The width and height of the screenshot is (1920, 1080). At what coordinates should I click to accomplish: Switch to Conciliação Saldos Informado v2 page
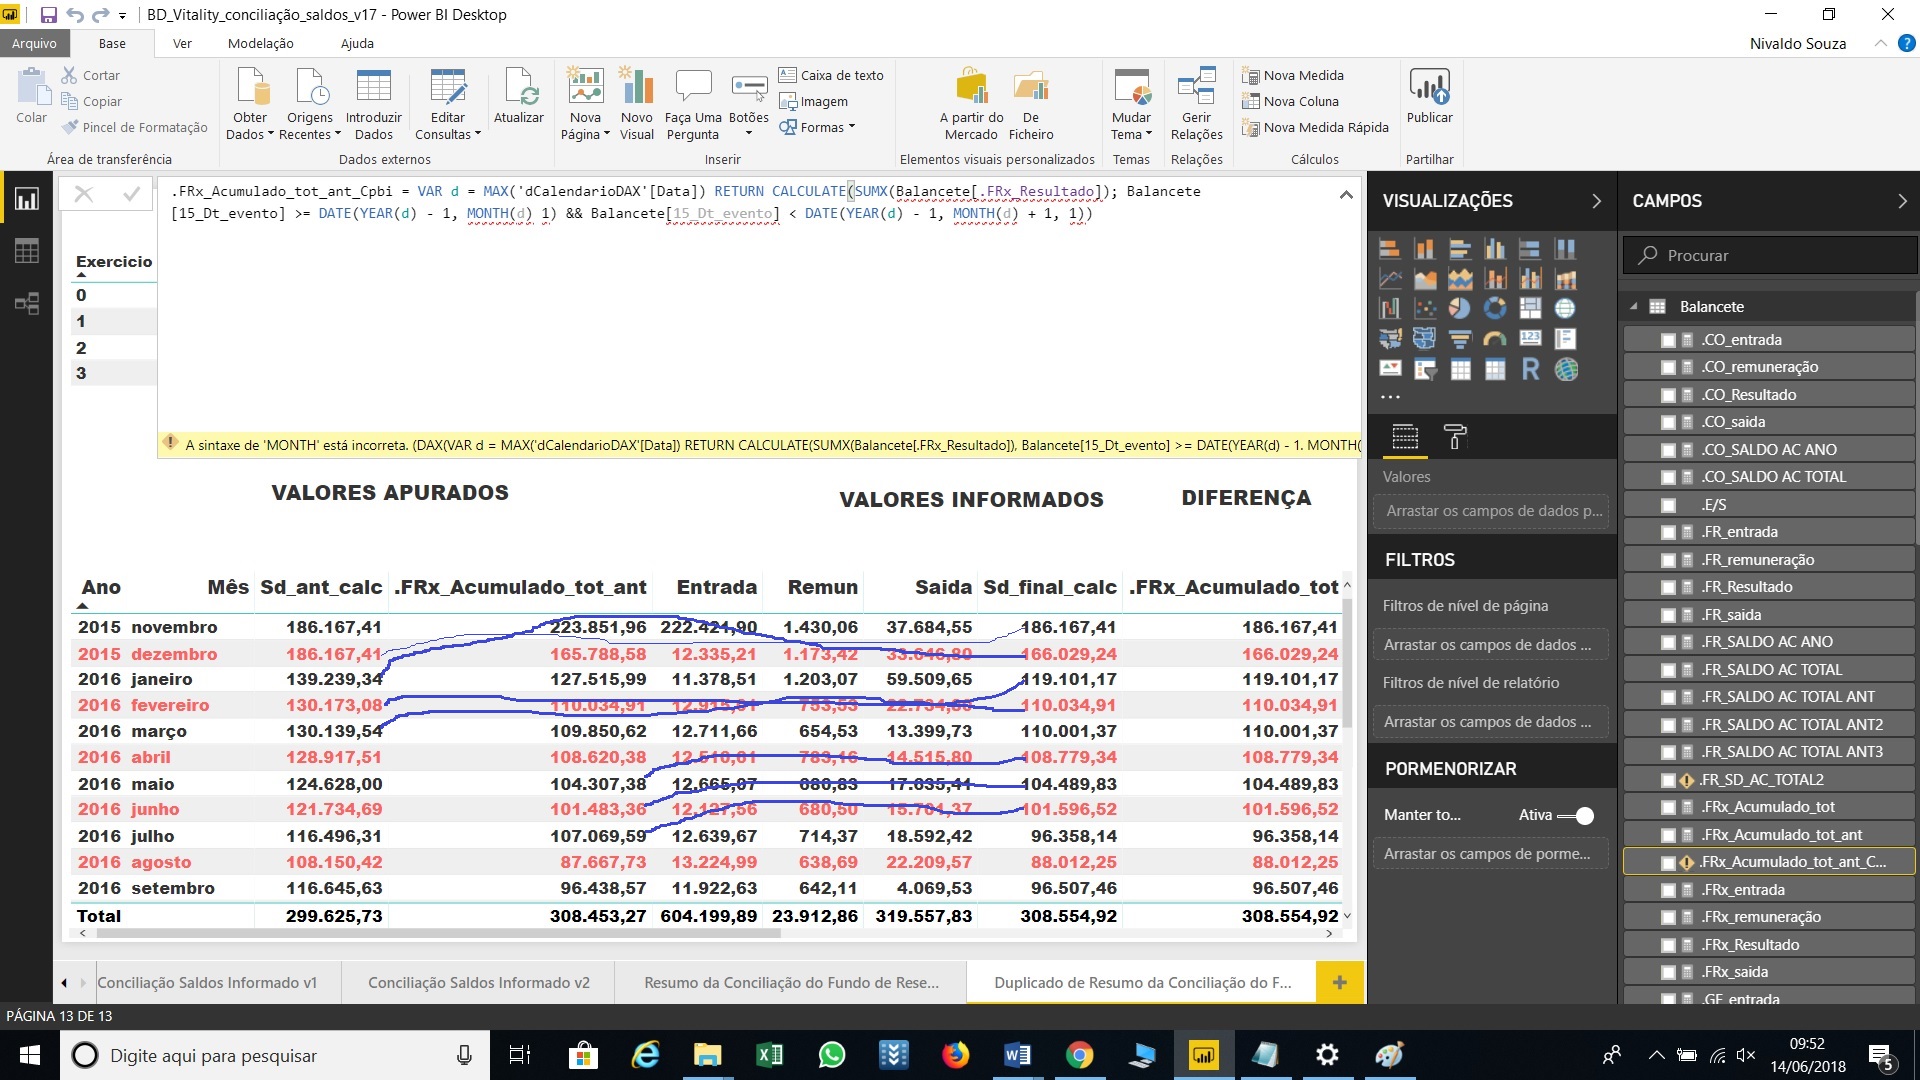click(479, 983)
